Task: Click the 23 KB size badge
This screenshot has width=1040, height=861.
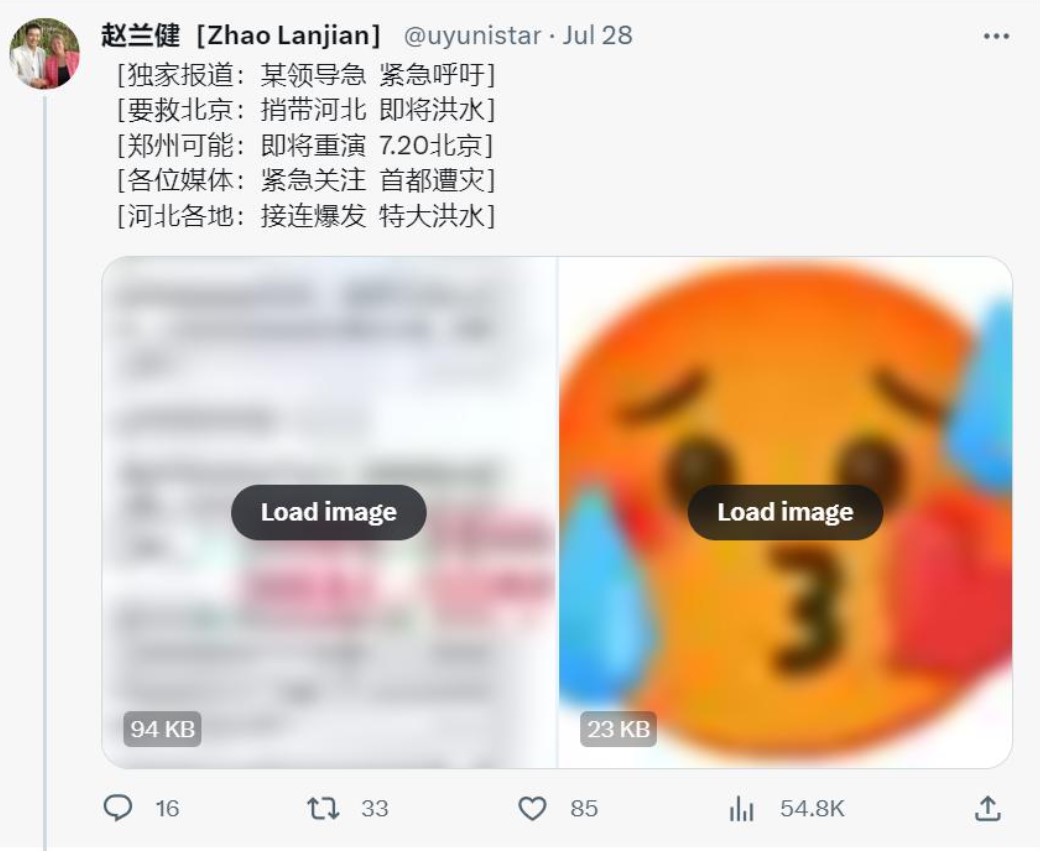Action: pyautogui.click(x=618, y=729)
